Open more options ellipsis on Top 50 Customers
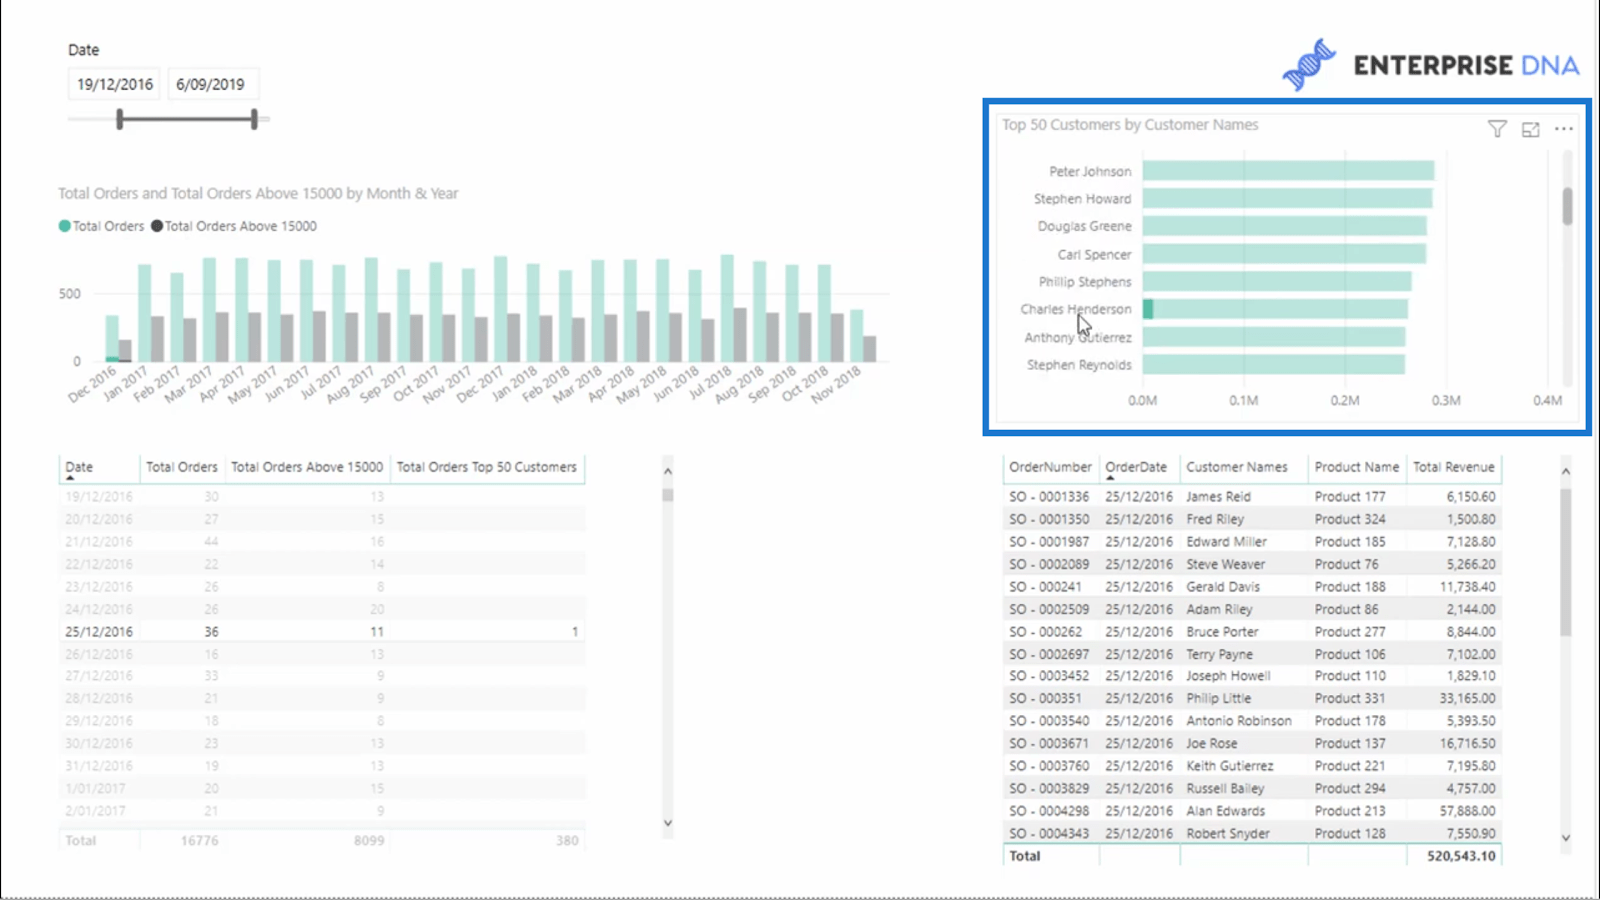1600x900 pixels. coord(1564,129)
